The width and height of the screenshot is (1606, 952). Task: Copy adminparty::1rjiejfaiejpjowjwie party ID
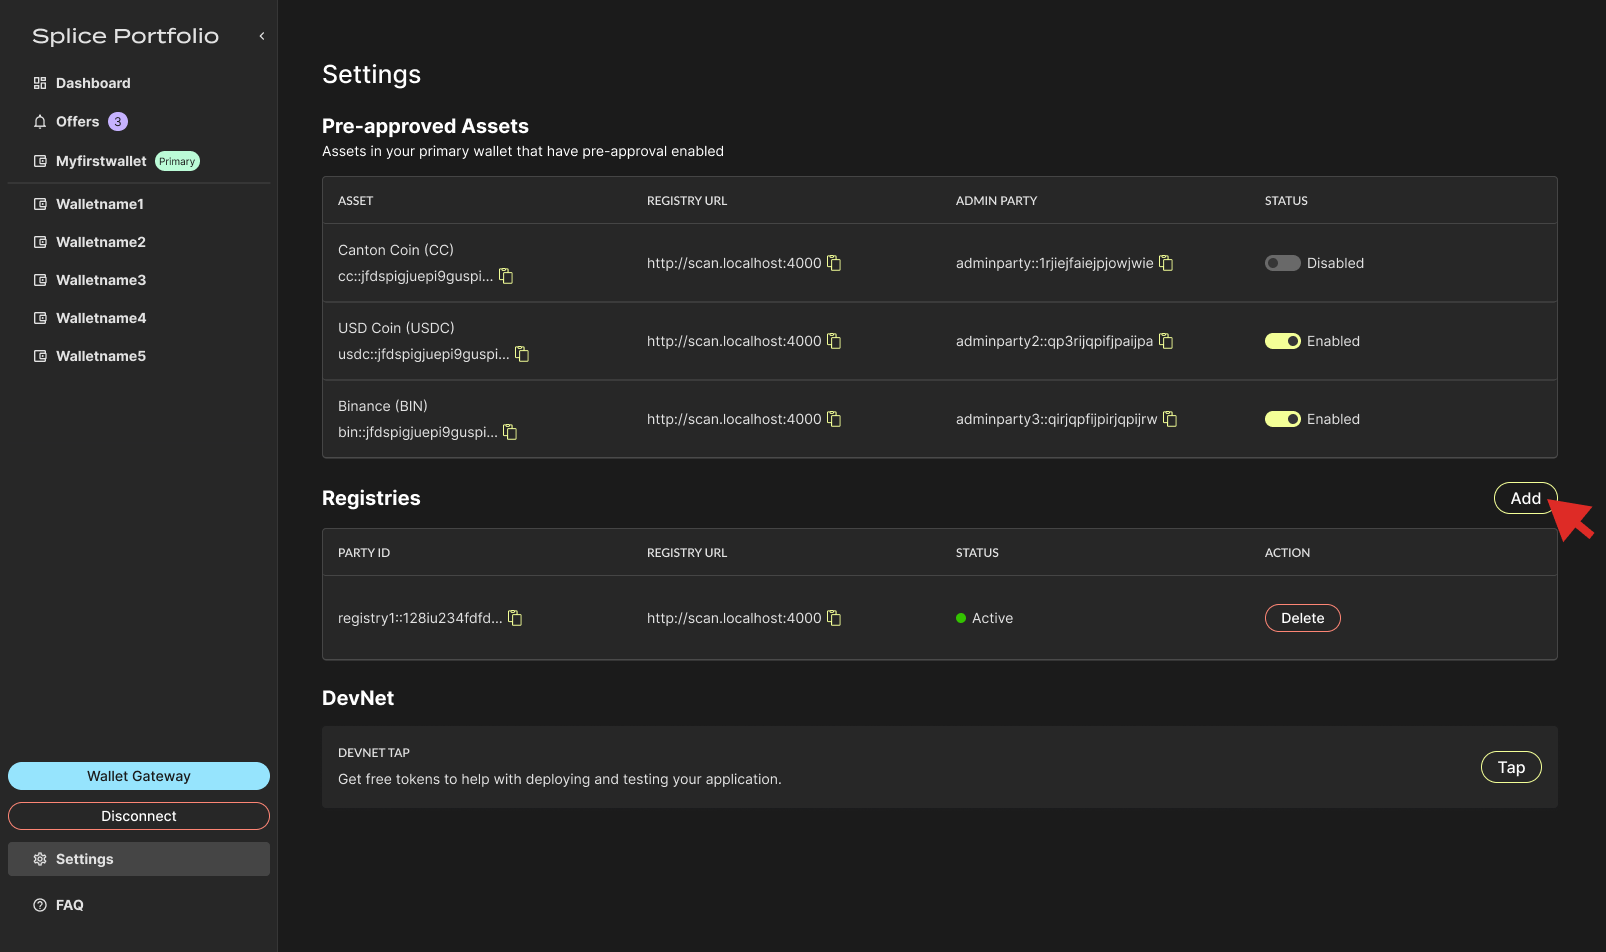click(x=1166, y=263)
